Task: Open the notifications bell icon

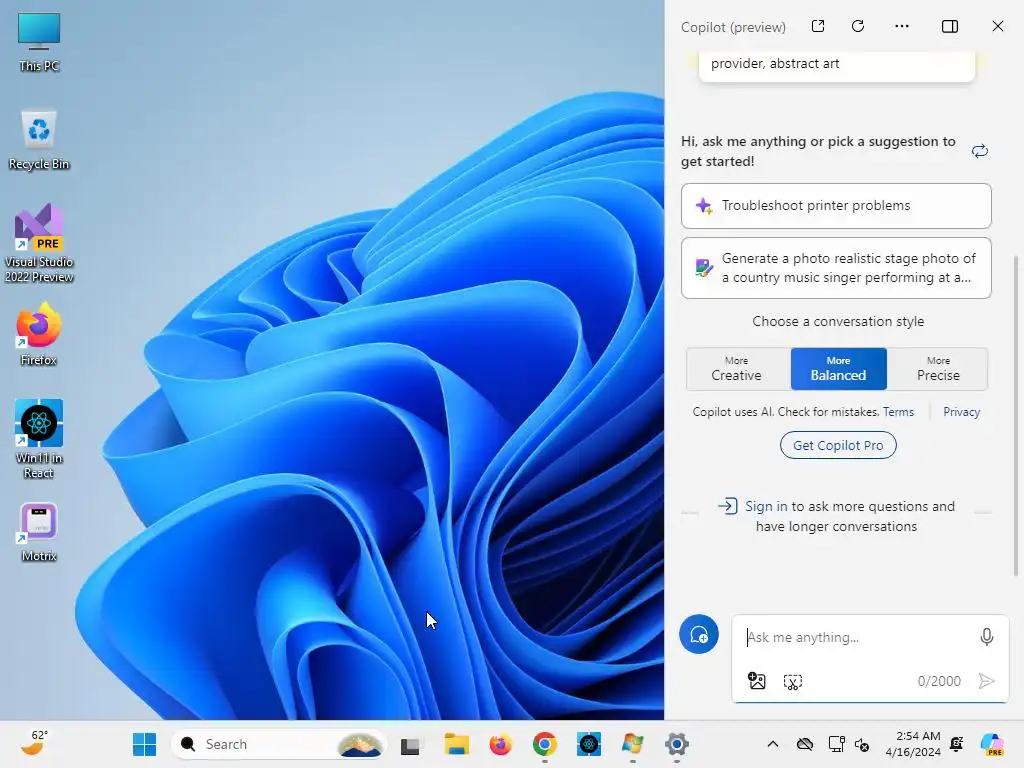Action: coord(957,744)
